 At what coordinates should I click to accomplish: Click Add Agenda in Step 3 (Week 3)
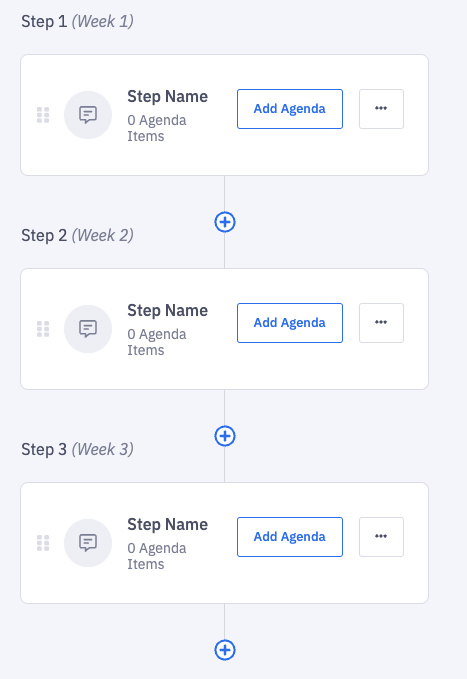290,537
